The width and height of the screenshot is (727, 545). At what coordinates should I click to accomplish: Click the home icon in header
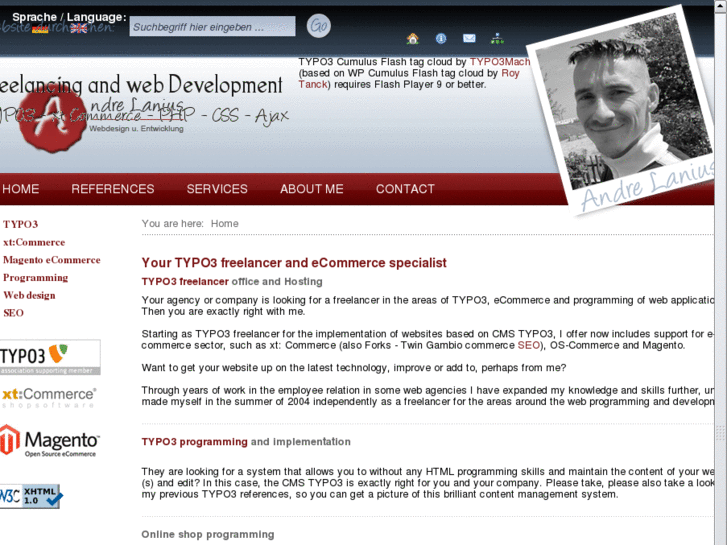click(413, 38)
